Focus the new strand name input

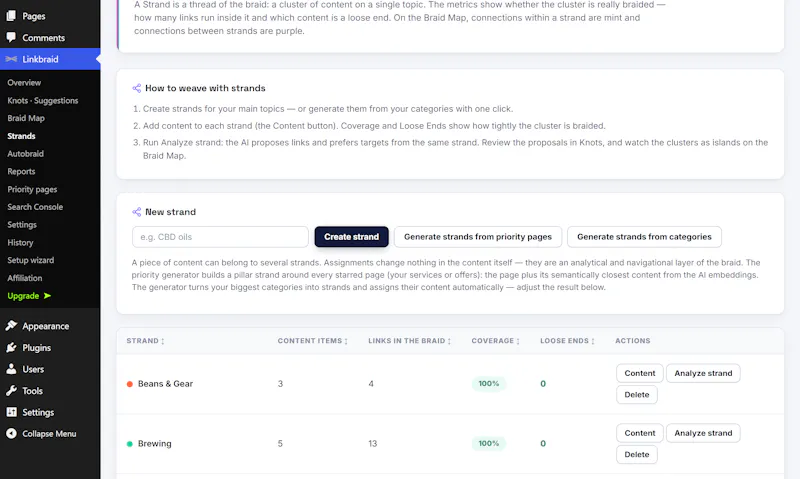point(220,237)
